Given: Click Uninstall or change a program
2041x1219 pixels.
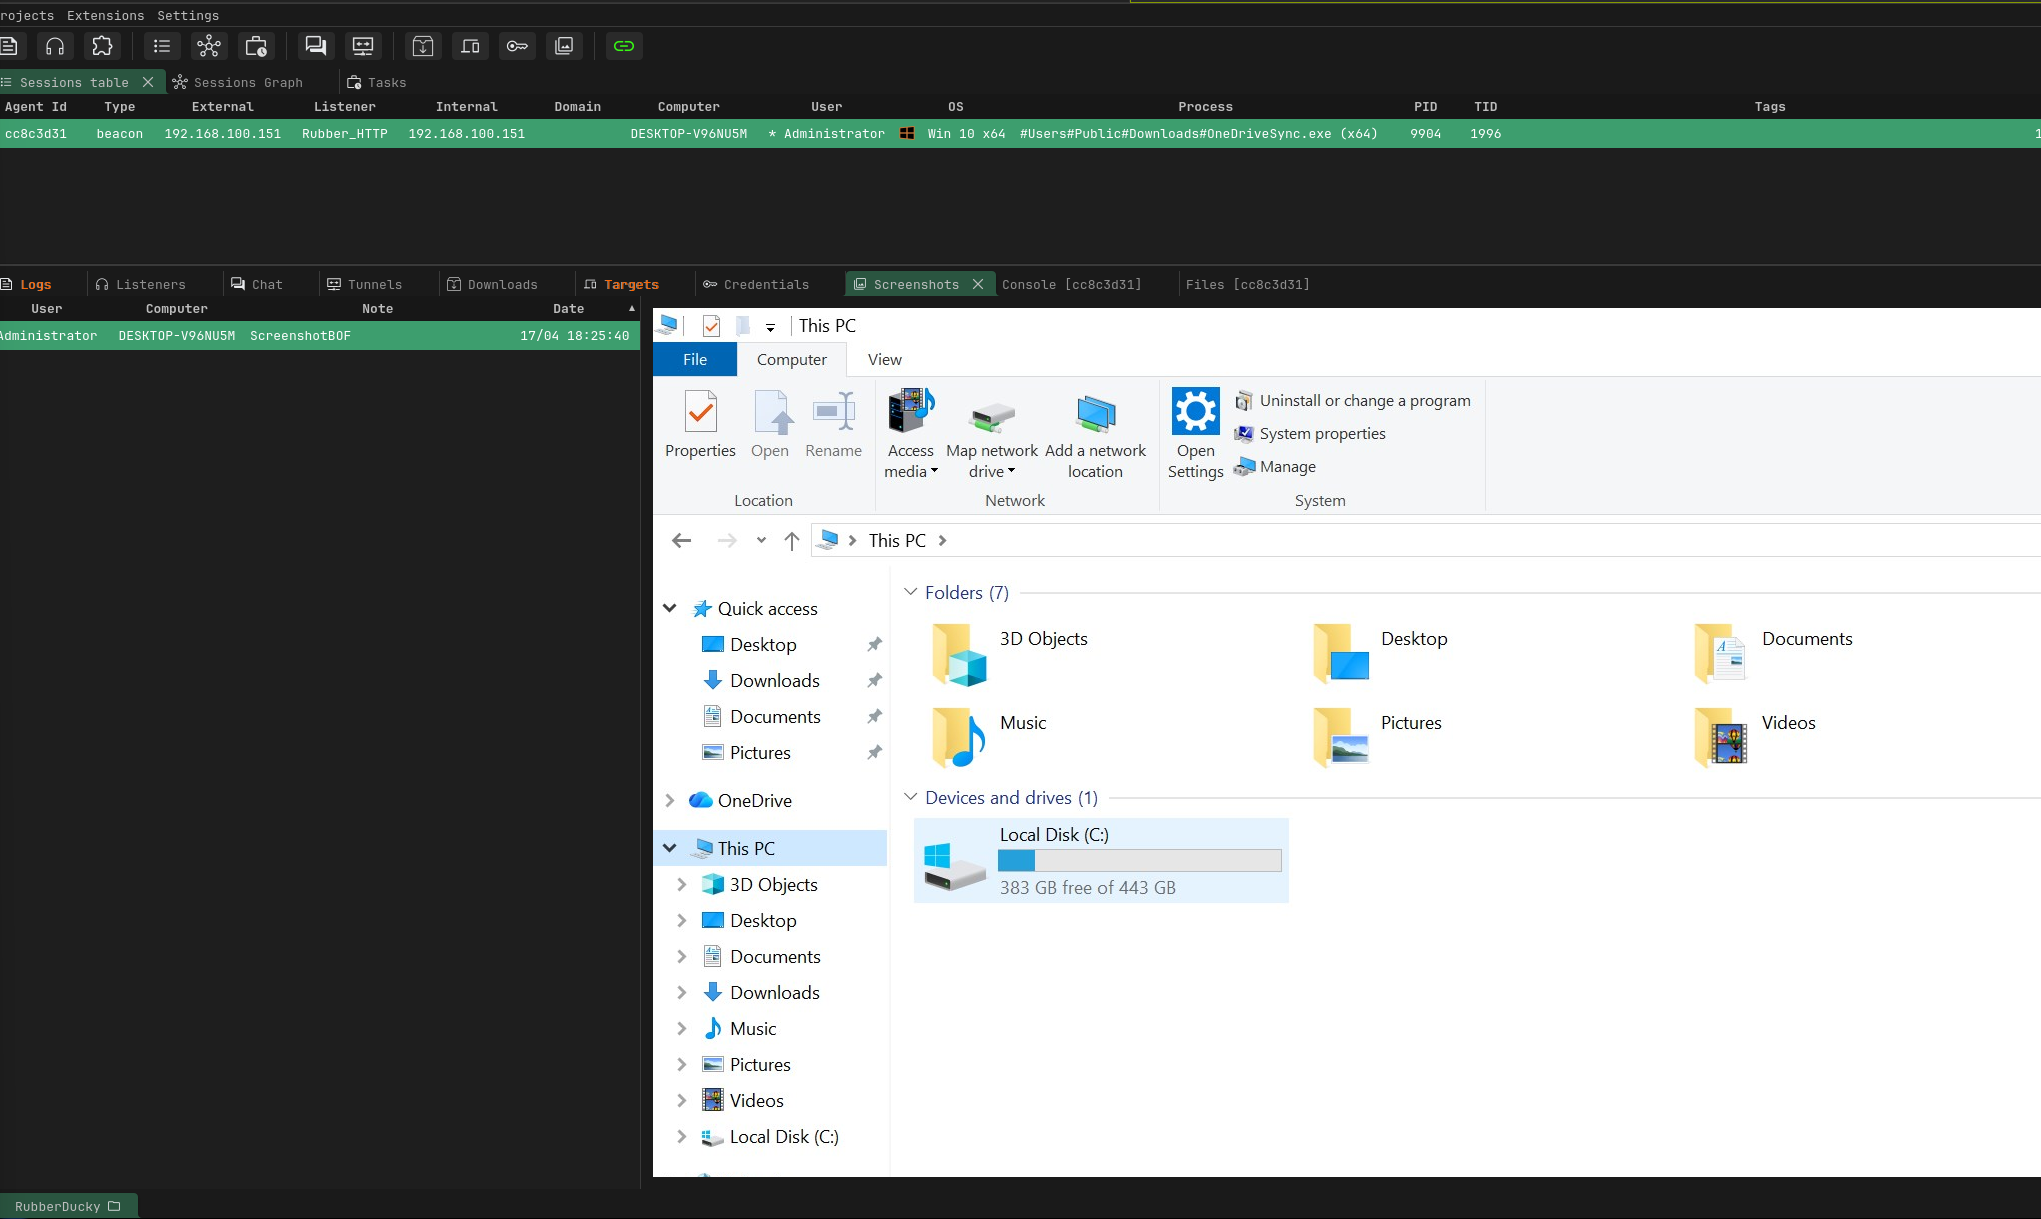Looking at the screenshot, I should [1364, 401].
